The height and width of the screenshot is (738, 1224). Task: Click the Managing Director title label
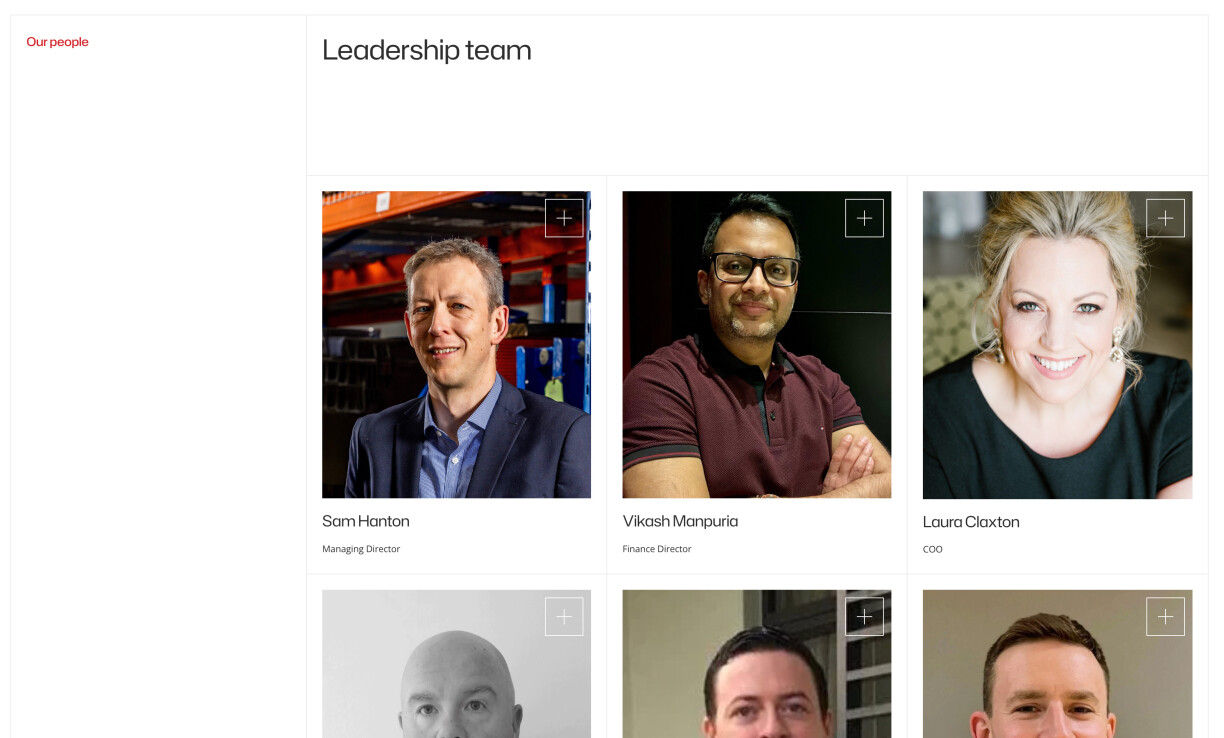(x=361, y=549)
